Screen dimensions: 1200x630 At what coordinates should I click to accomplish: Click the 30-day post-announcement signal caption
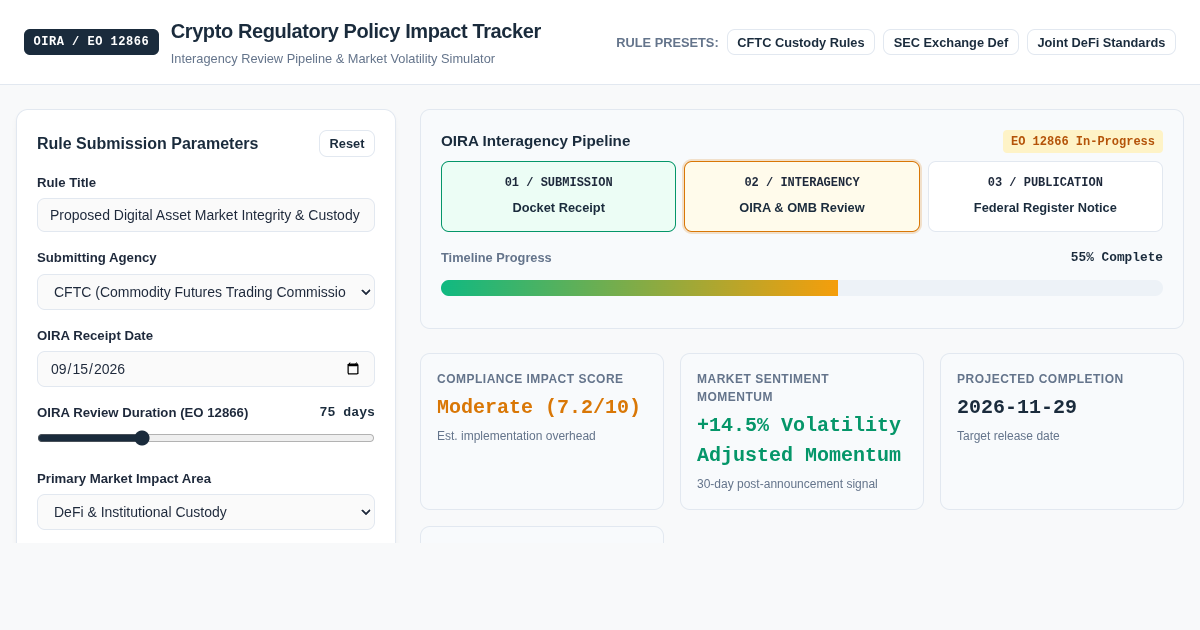(787, 484)
